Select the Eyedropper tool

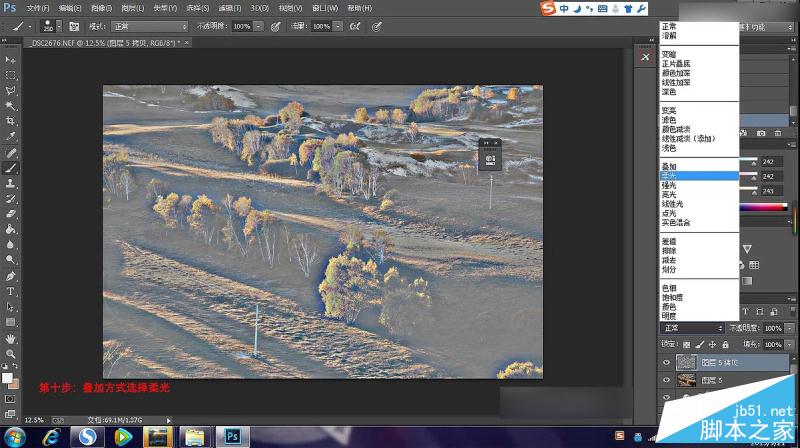click(10, 136)
